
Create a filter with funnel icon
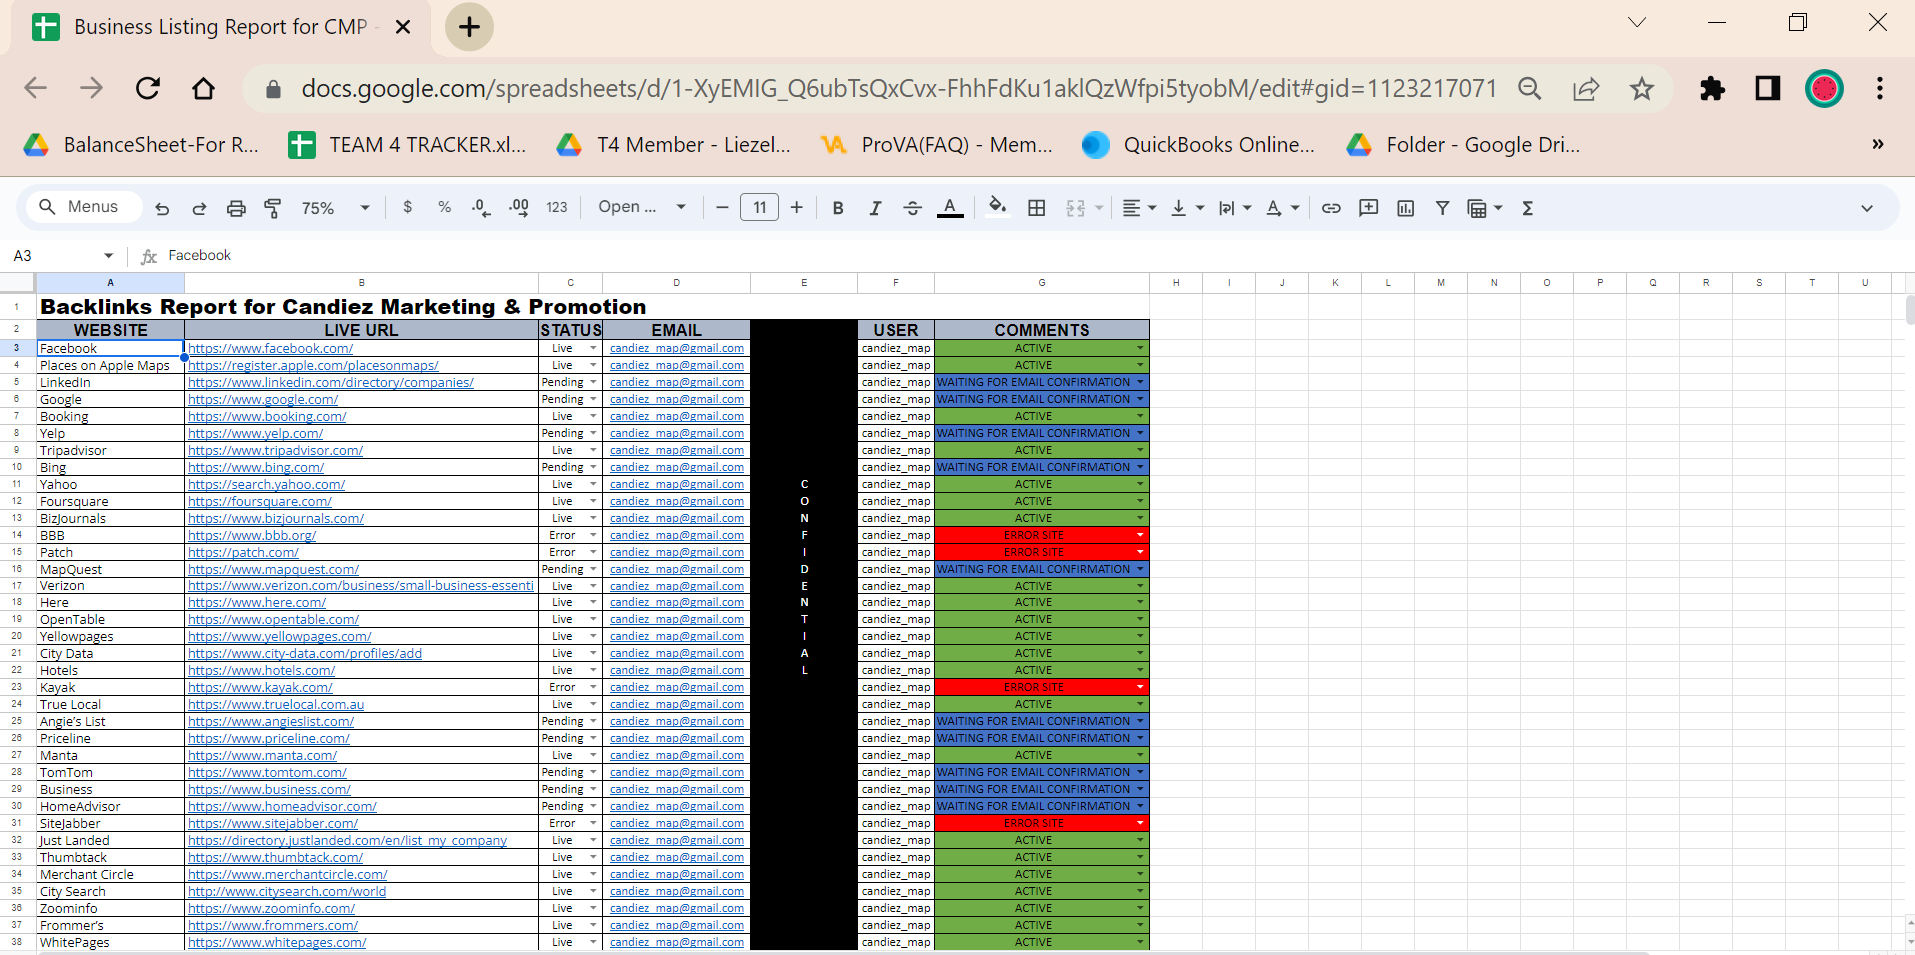coord(1442,208)
